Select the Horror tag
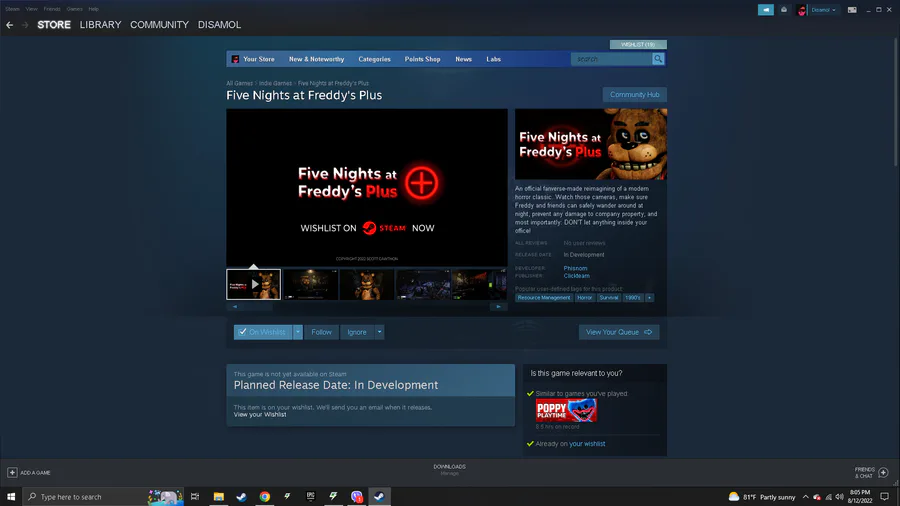 pos(584,298)
